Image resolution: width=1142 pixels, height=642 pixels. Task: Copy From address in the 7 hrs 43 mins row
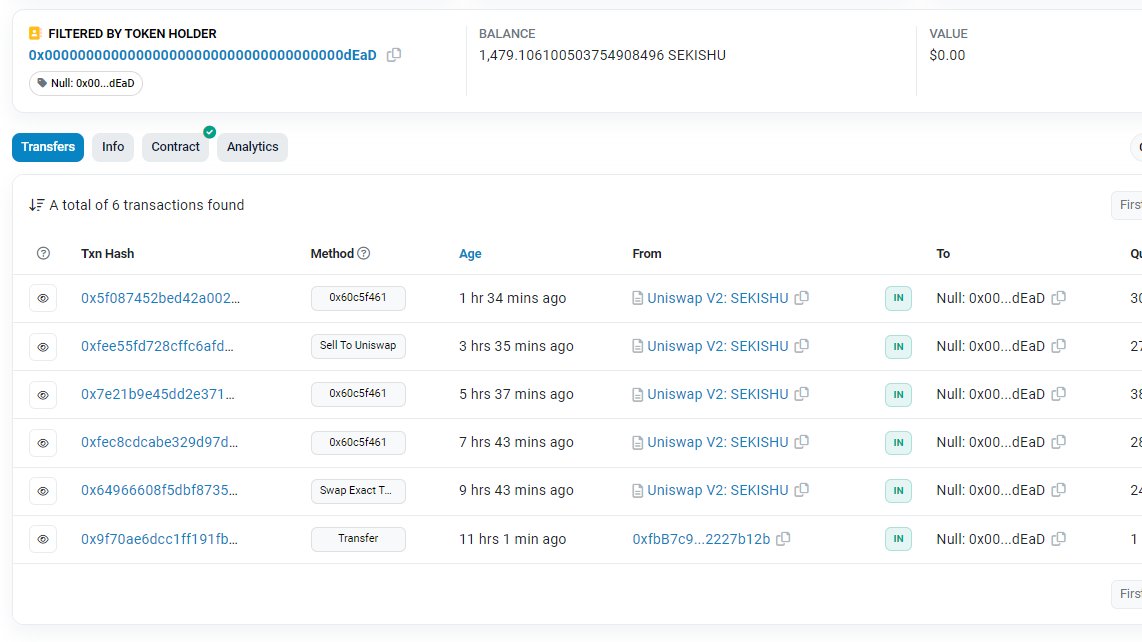[802, 442]
